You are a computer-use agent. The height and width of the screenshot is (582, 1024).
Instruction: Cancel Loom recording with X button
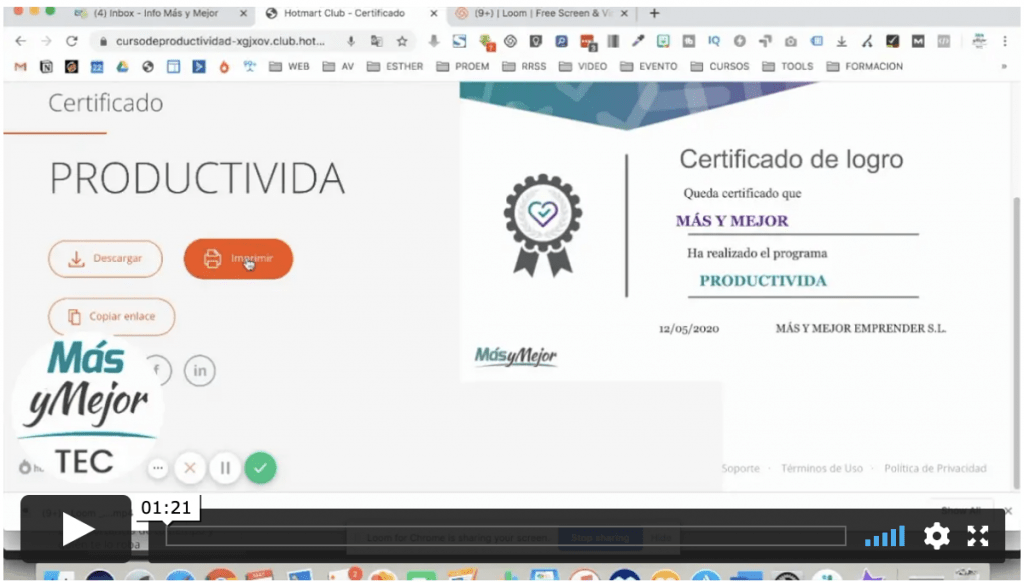tap(190, 468)
